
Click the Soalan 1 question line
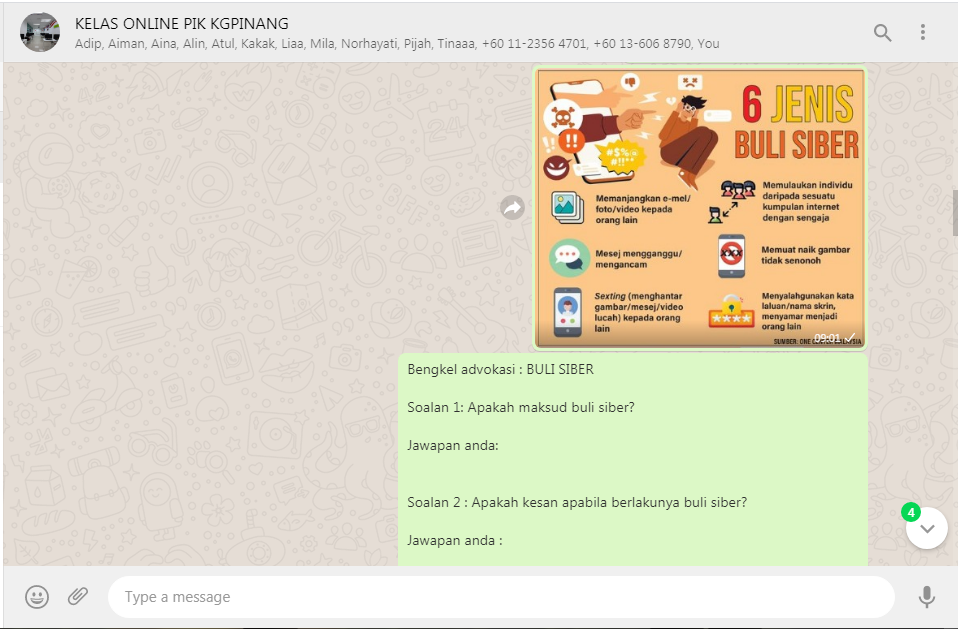coord(521,407)
